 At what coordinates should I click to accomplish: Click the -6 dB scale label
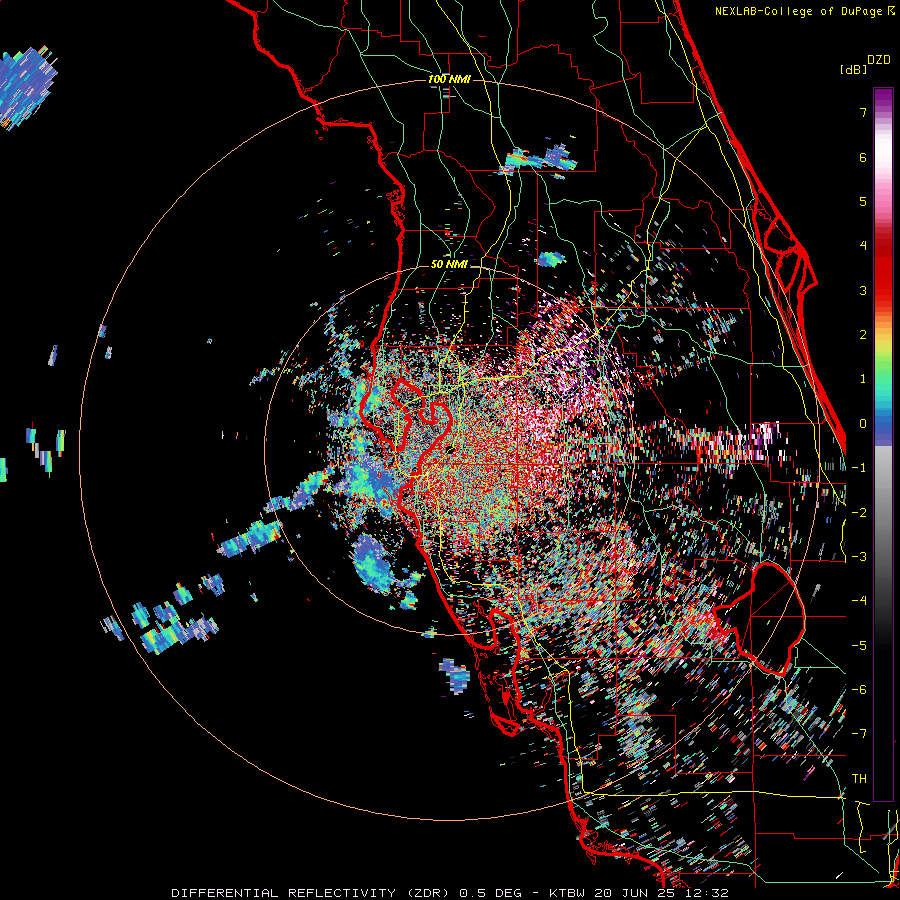pos(859,689)
